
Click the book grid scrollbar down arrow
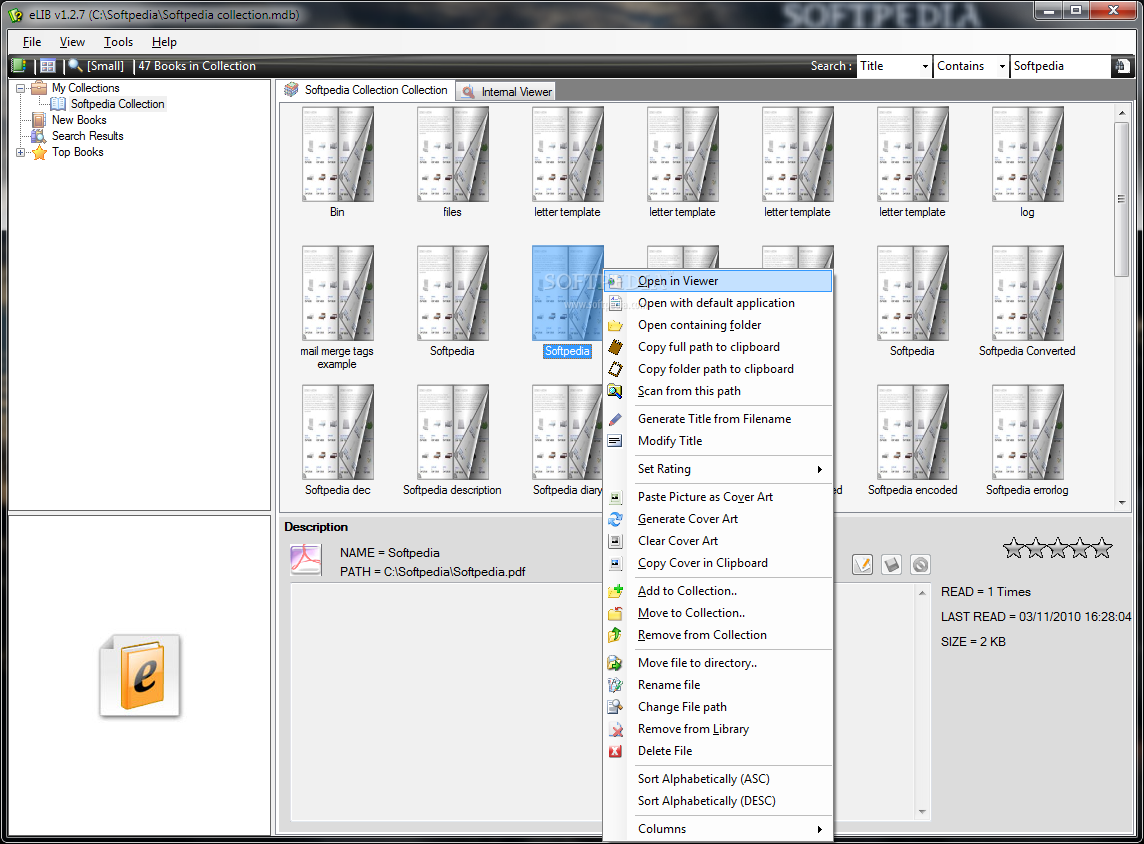click(x=1121, y=502)
